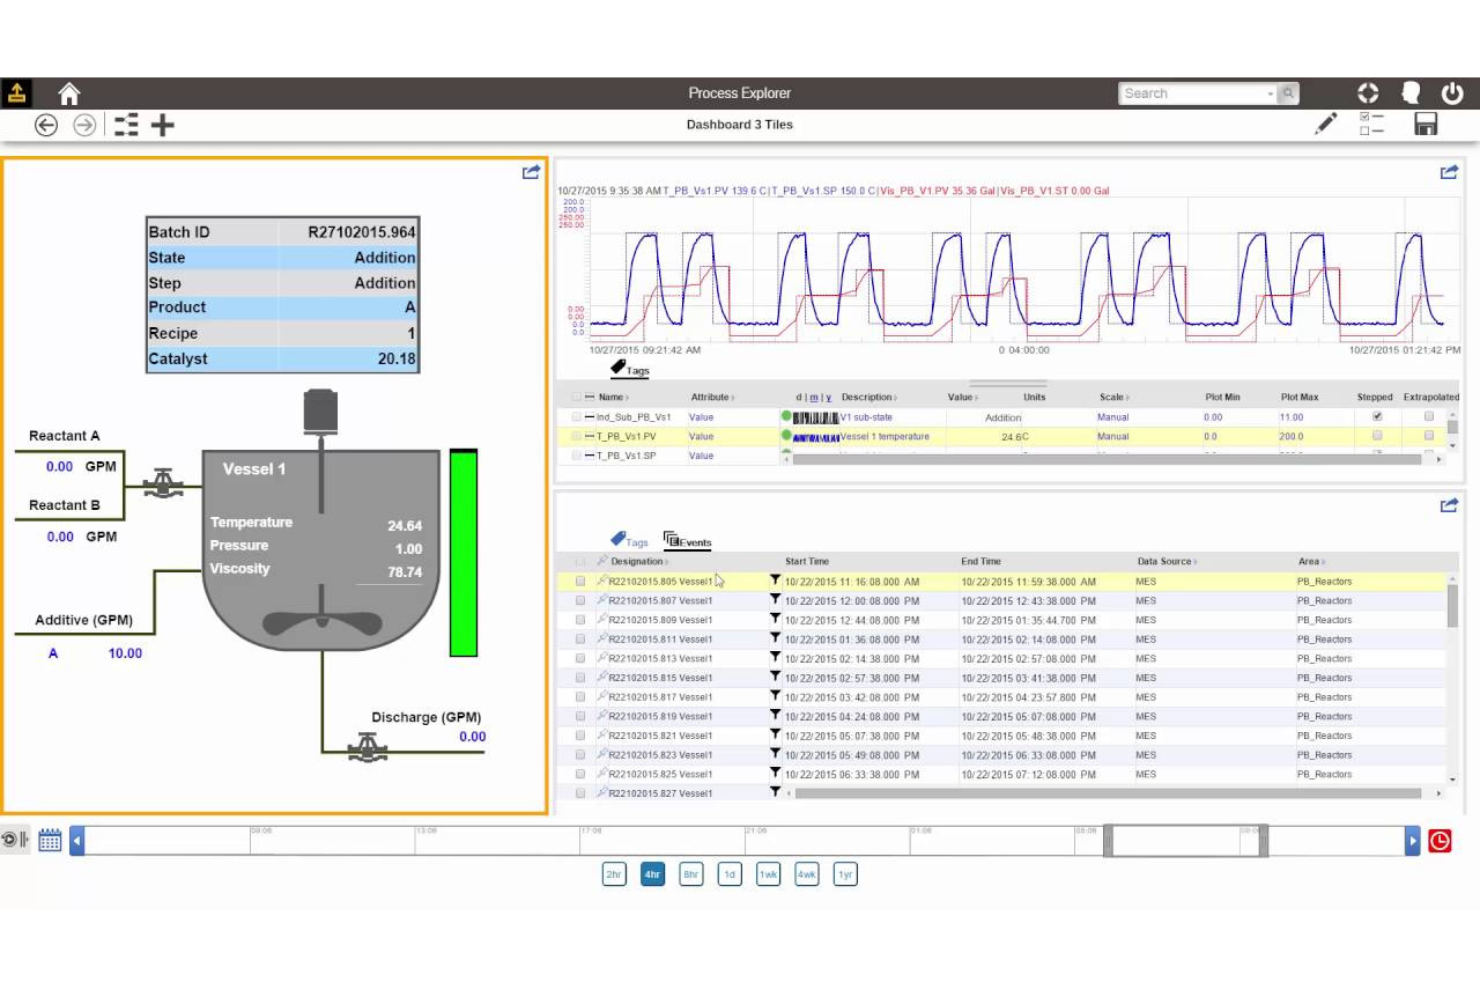
Task: Click the Reactant valve symbol
Action: [163, 484]
